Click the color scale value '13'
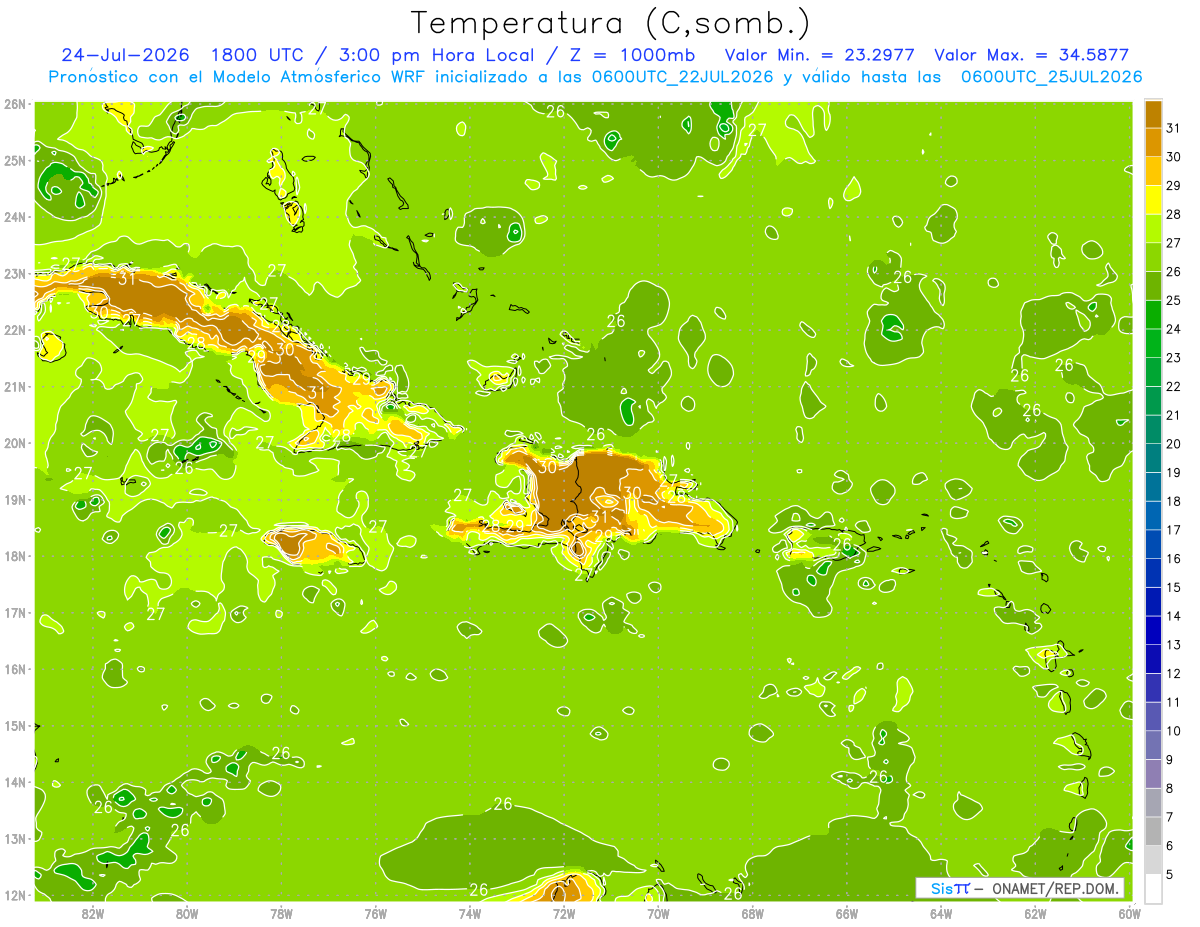Viewport: 1200px width, 927px height. click(x=1174, y=645)
